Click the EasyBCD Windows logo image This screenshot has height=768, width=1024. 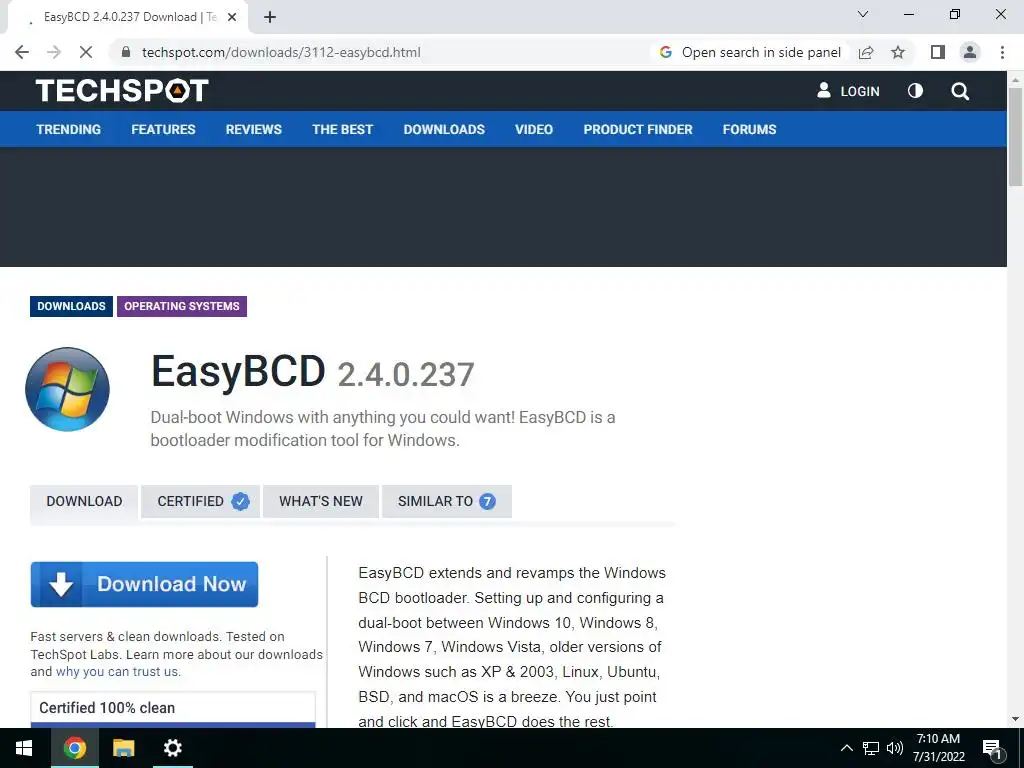pyautogui.click(x=67, y=389)
